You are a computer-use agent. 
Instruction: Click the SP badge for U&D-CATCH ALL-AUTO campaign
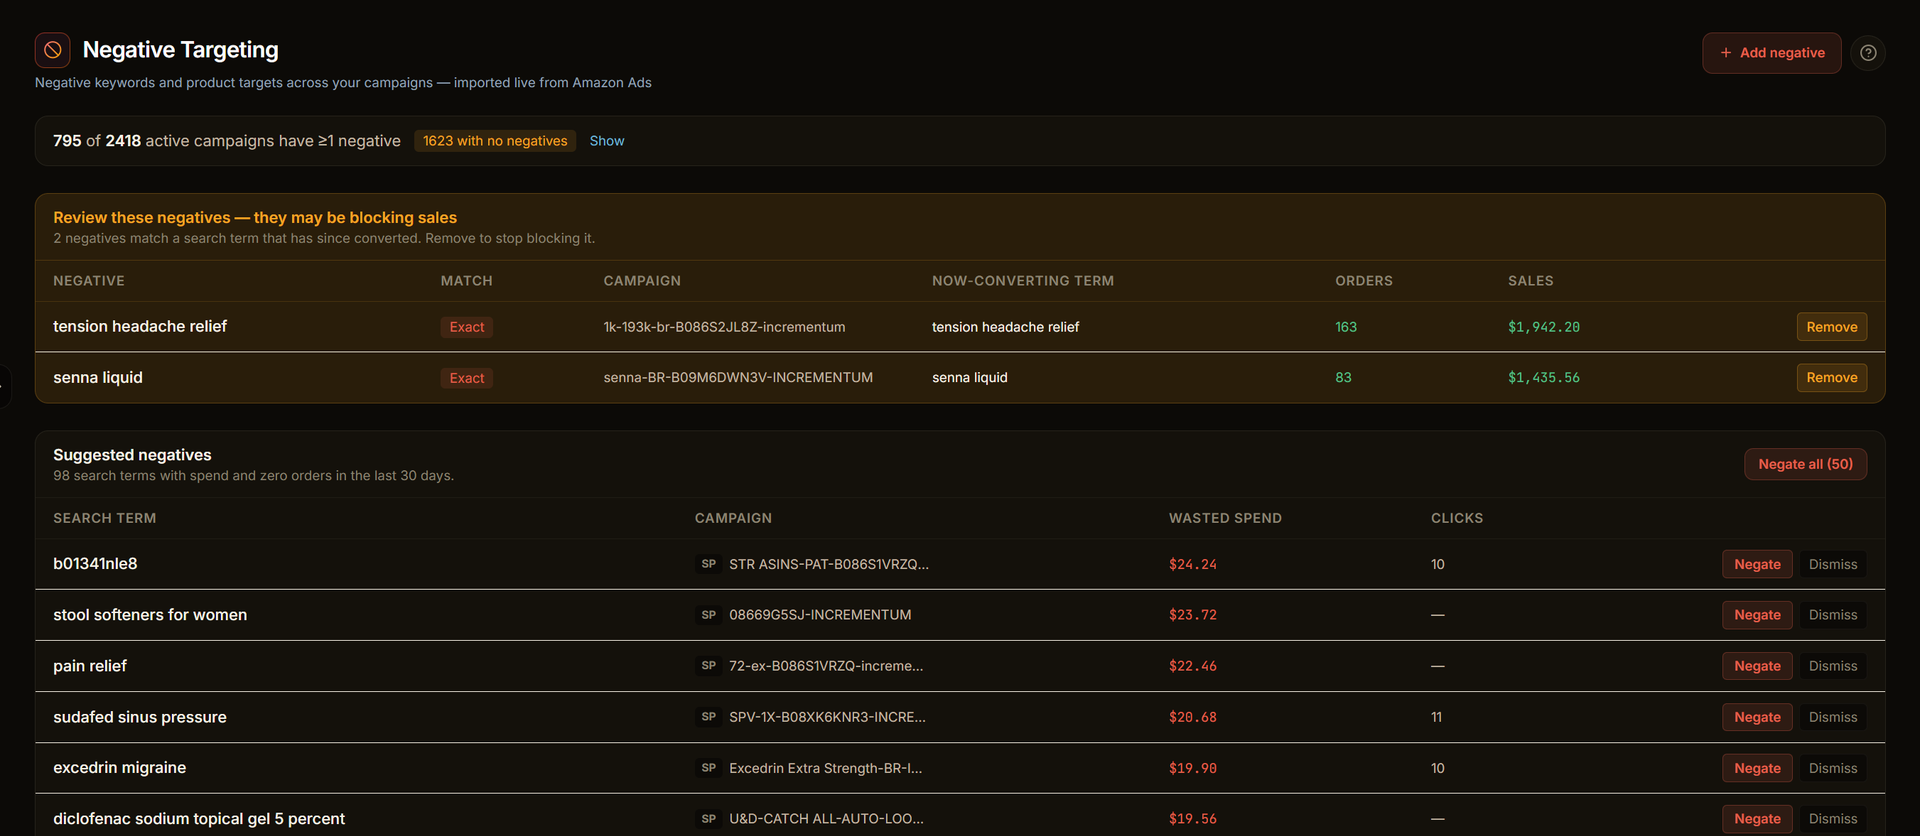click(709, 819)
